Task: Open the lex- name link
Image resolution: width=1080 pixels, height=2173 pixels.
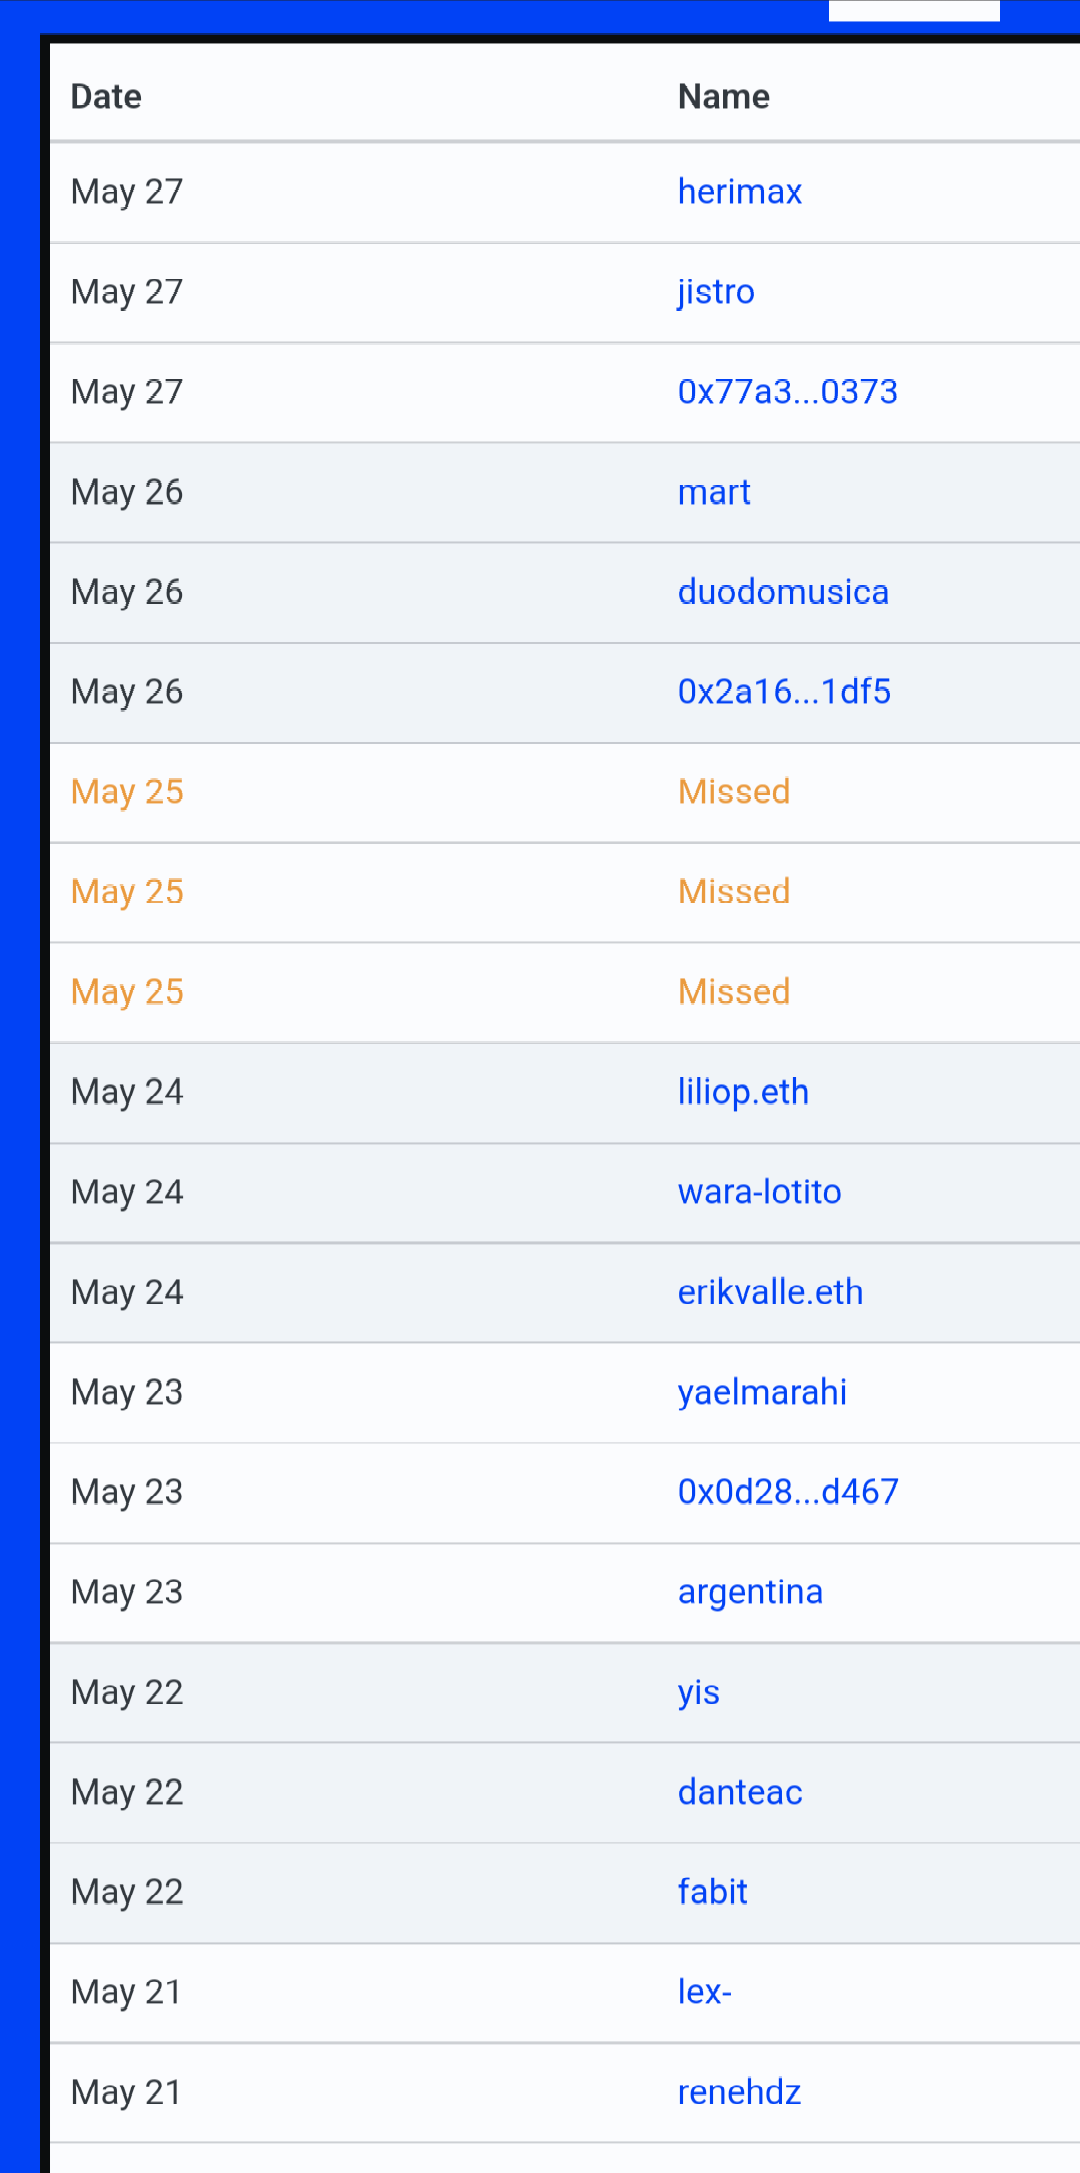Action: (705, 1991)
